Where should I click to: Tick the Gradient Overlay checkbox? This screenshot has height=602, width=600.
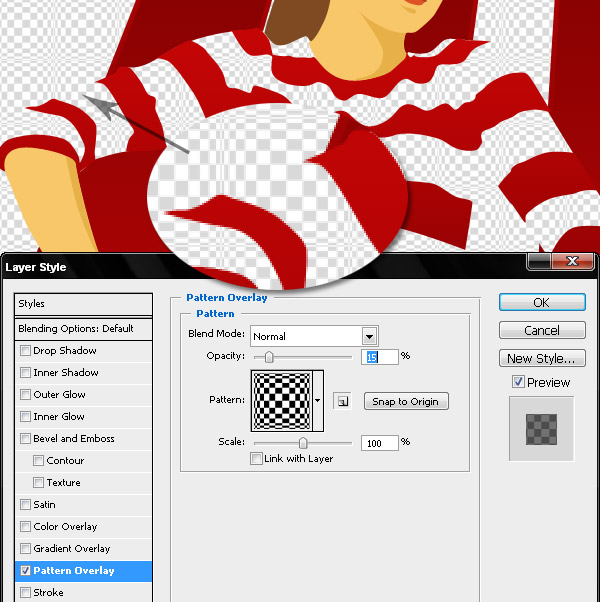(25, 548)
